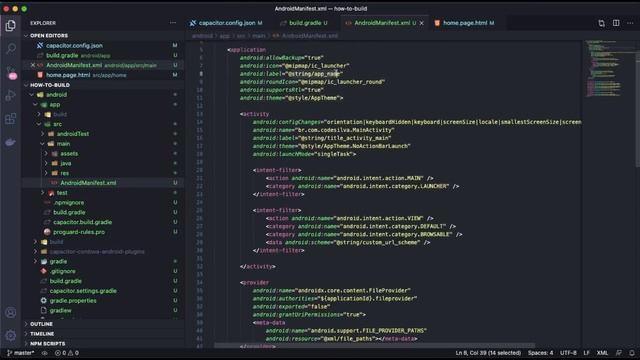Expand the java folder
This screenshot has width=640, height=360.
[66, 163]
